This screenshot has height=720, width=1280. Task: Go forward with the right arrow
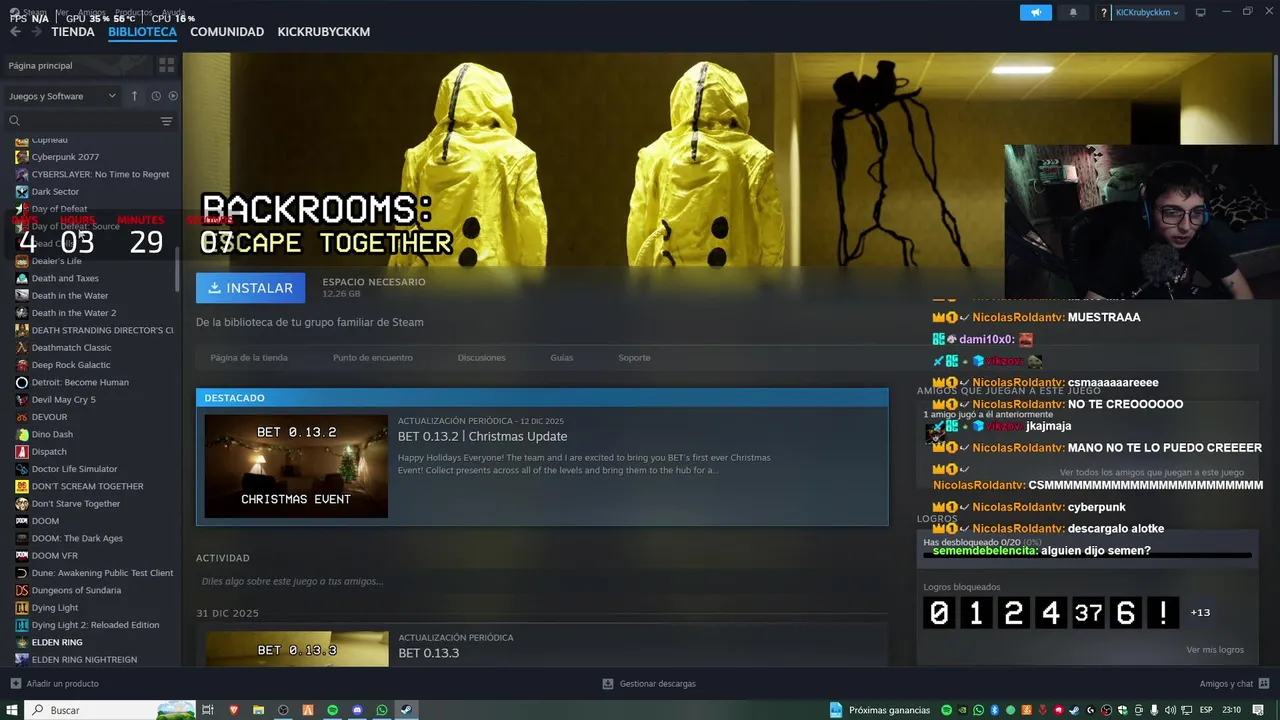(x=37, y=32)
